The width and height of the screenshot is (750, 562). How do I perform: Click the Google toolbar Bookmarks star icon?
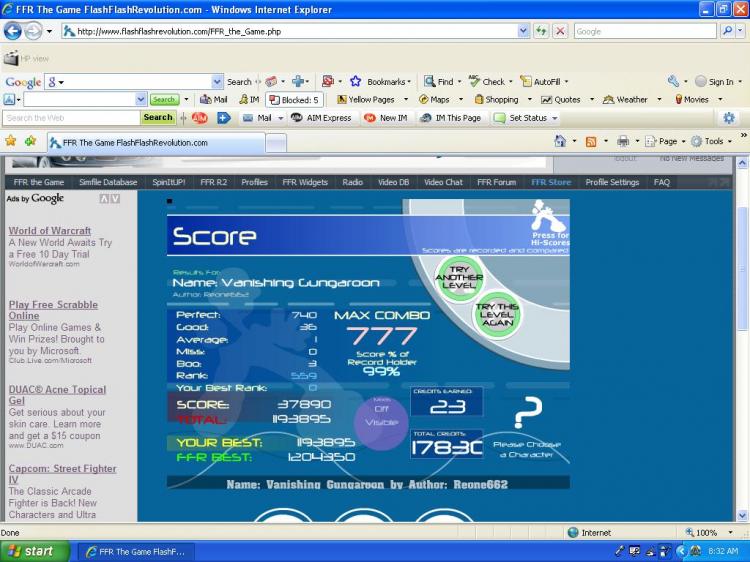355,82
